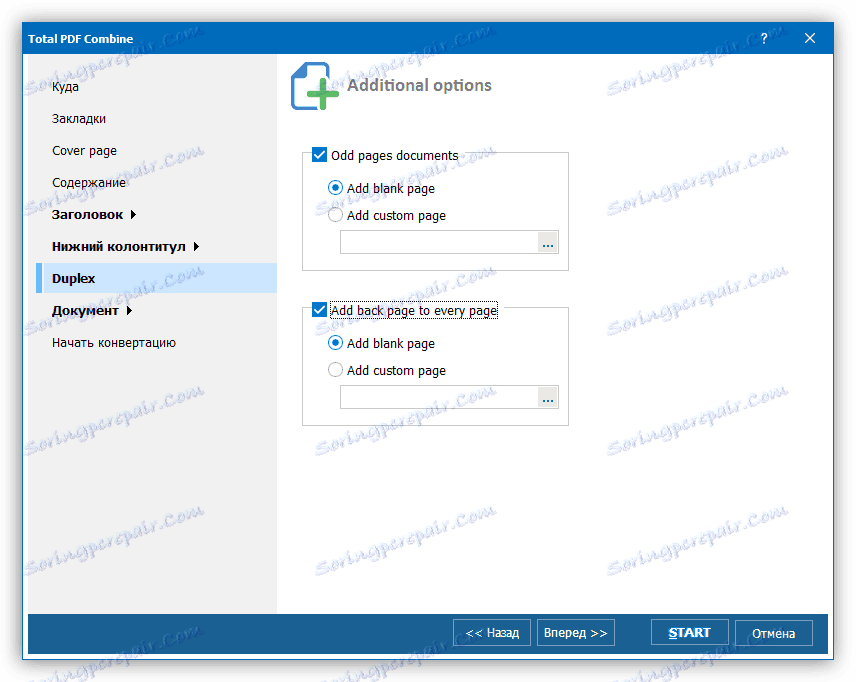Click the Additional options document-plus icon
Image resolution: width=856 pixels, height=682 pixels.
314,86
